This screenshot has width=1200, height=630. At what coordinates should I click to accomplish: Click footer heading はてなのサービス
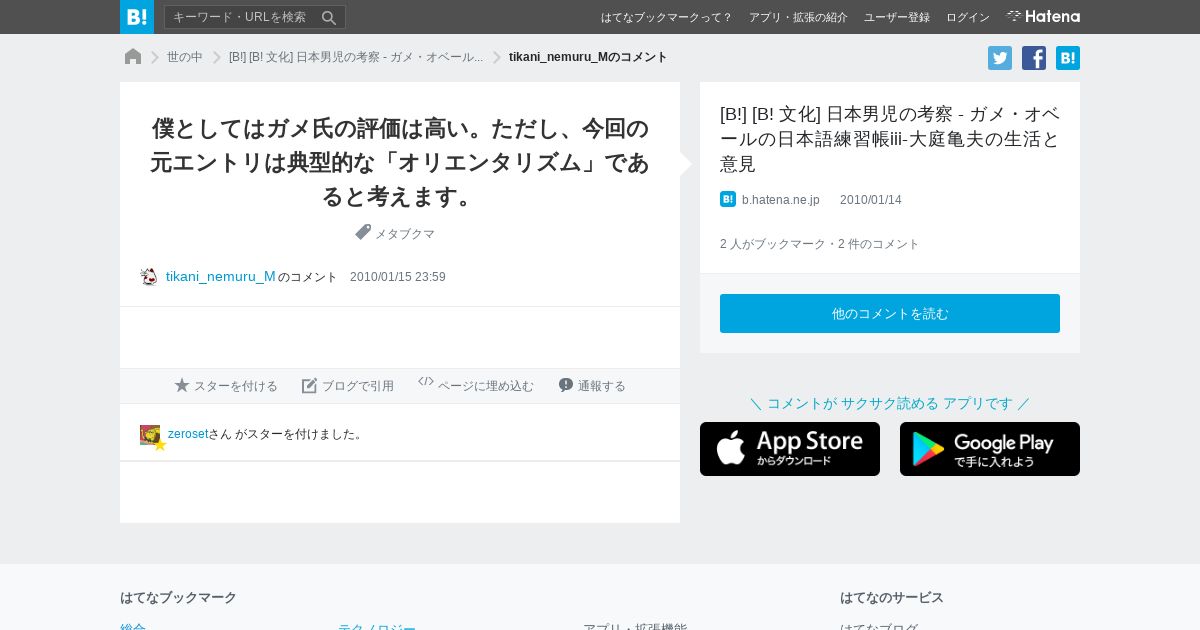click(892, 597)
